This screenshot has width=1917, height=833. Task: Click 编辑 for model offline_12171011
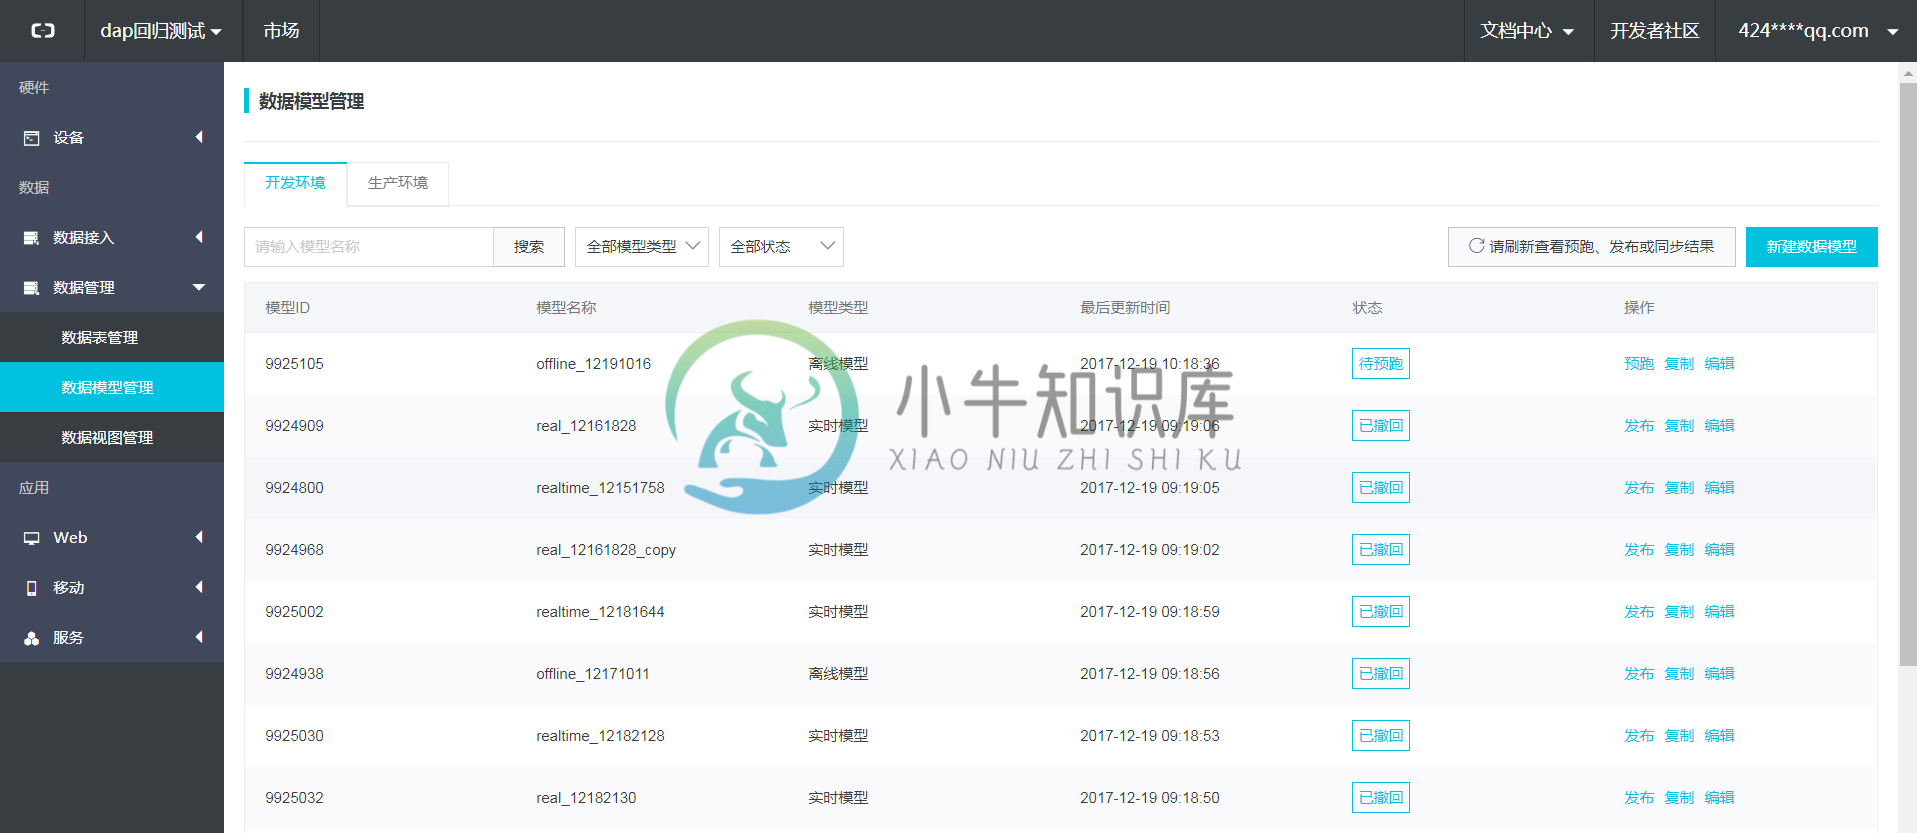[x=1719, y=674]
